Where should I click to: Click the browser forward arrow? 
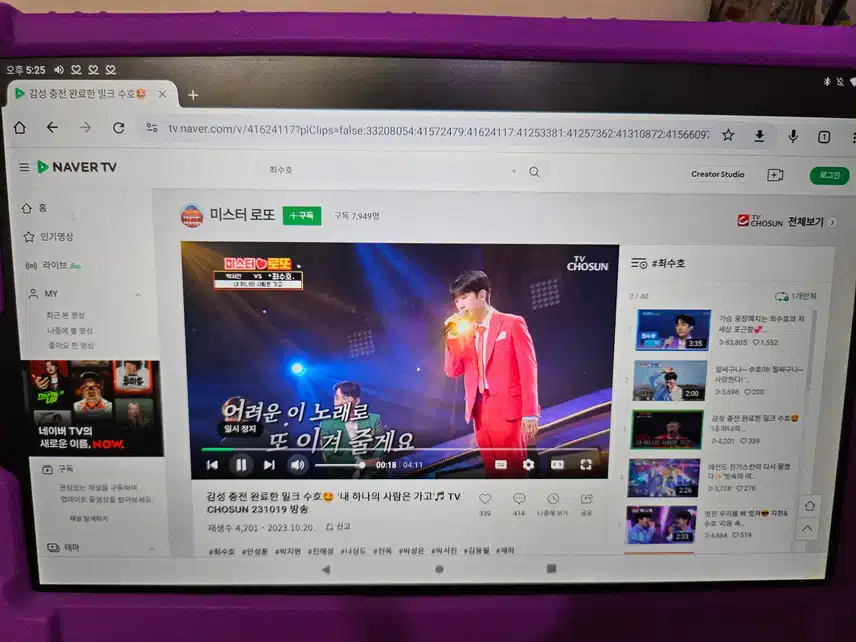pos(85,128)
